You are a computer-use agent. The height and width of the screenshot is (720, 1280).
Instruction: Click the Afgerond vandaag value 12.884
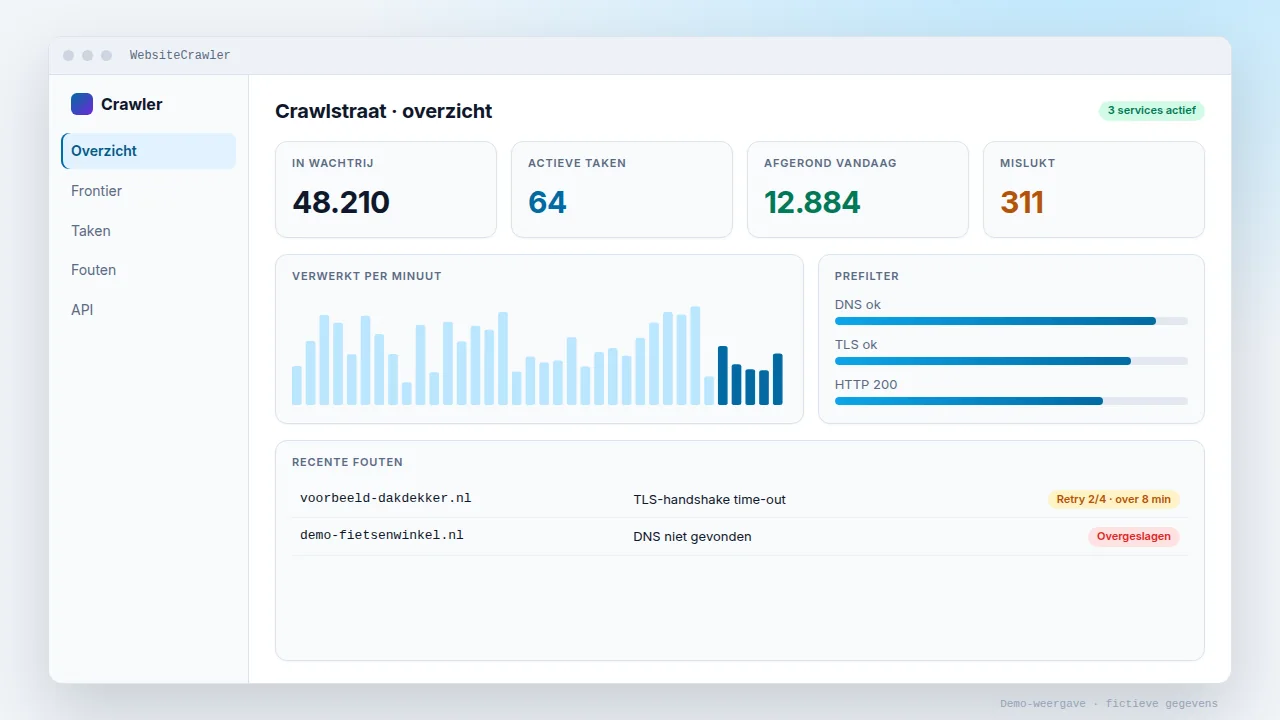[812, 202]
